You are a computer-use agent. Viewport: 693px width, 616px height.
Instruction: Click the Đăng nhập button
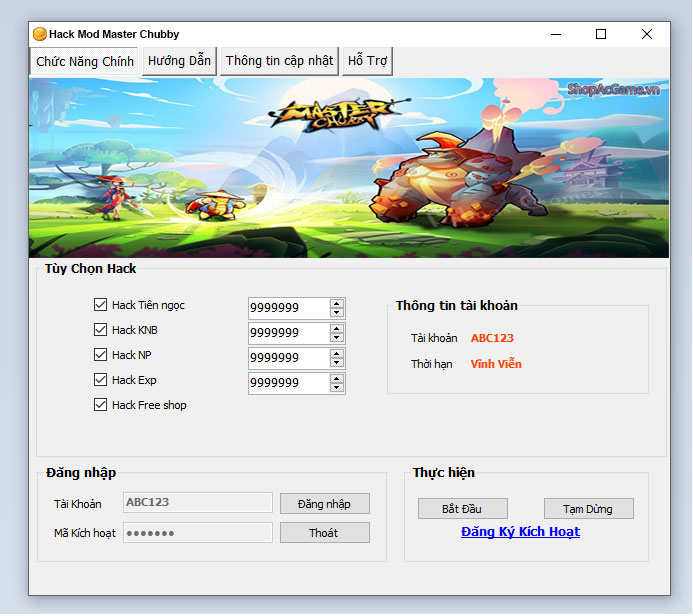[325, 504]
